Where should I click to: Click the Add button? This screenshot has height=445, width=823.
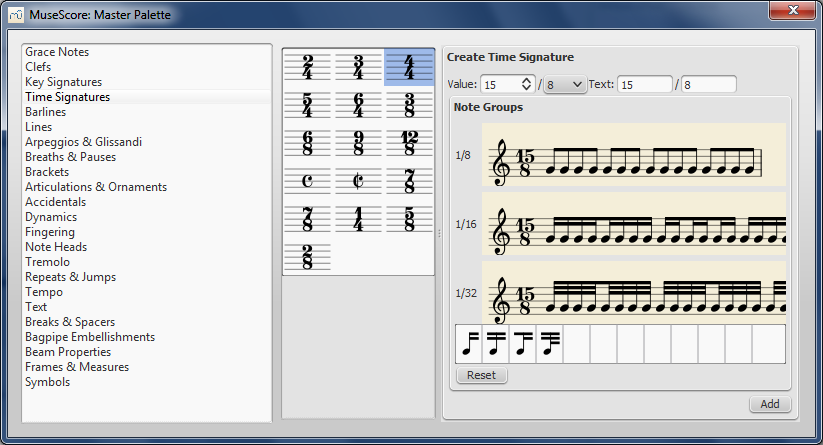coord(770,404)
